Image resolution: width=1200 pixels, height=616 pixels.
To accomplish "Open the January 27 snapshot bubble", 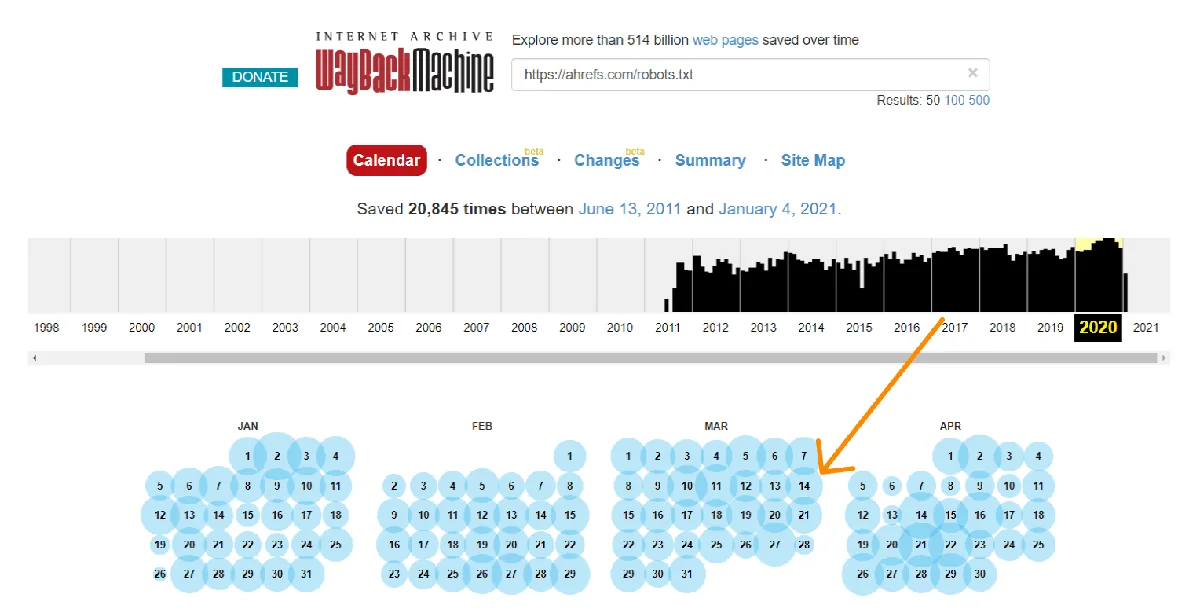I will (190, 574).
